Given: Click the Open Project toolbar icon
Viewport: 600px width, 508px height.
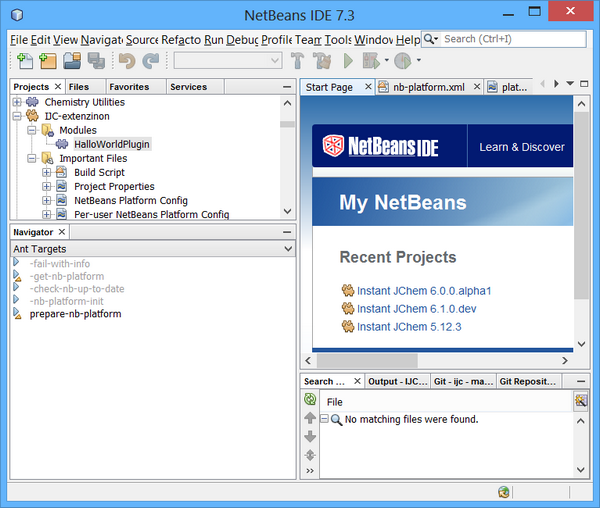Looking at the screenshot, I should point(72,61).
